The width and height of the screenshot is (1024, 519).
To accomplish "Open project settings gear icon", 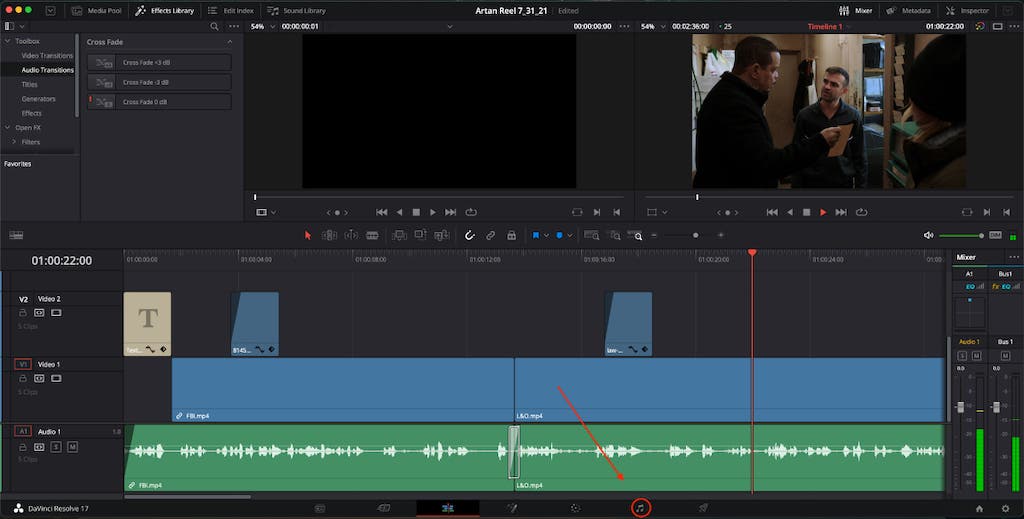I will pos(1006,509).
